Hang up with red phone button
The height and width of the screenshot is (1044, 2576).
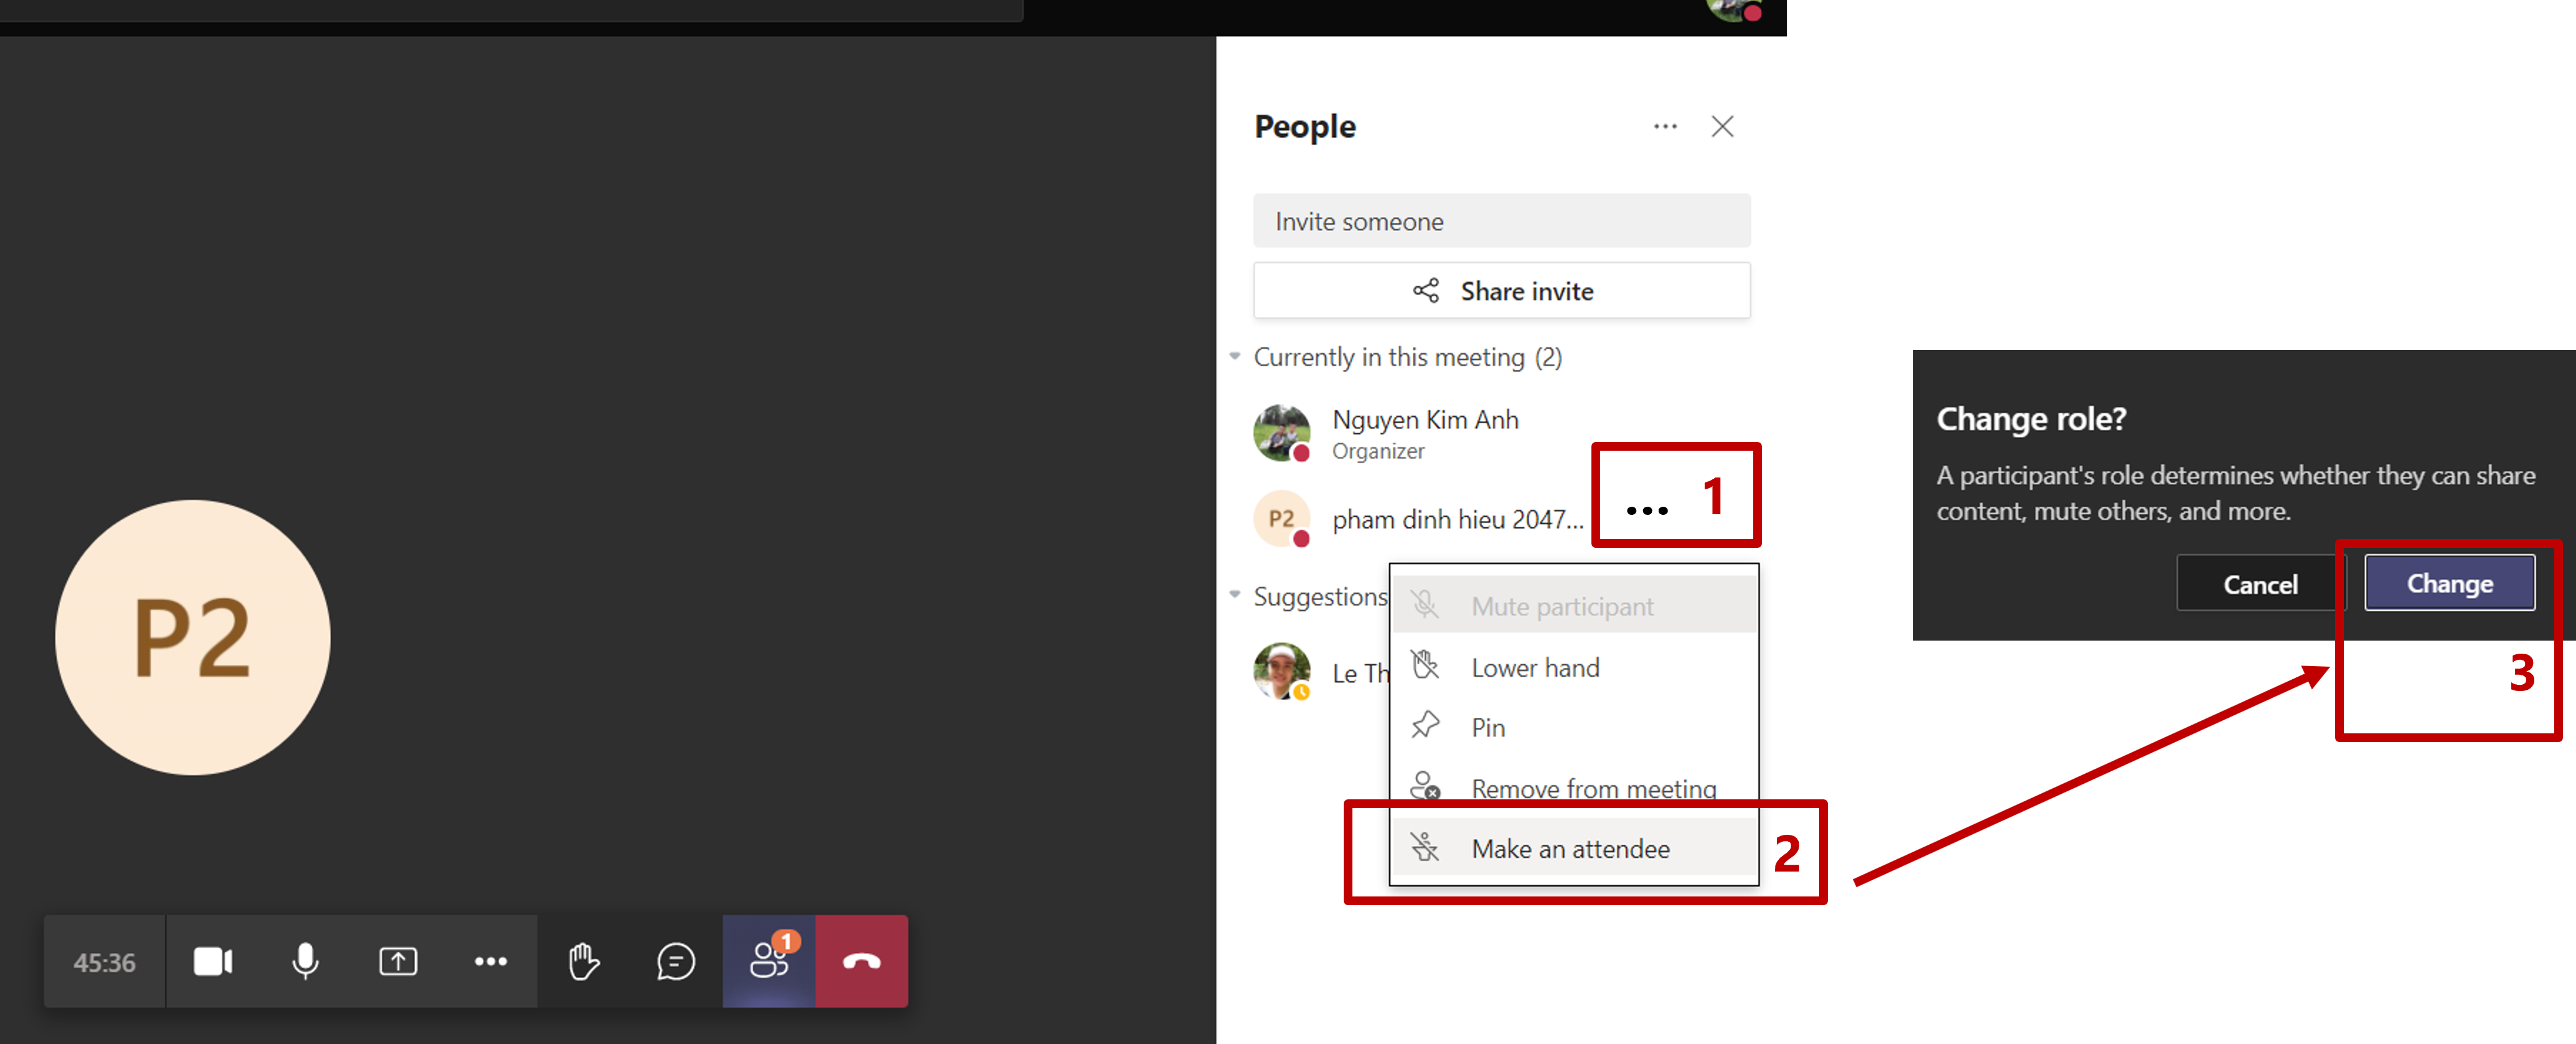pos(861,961)
